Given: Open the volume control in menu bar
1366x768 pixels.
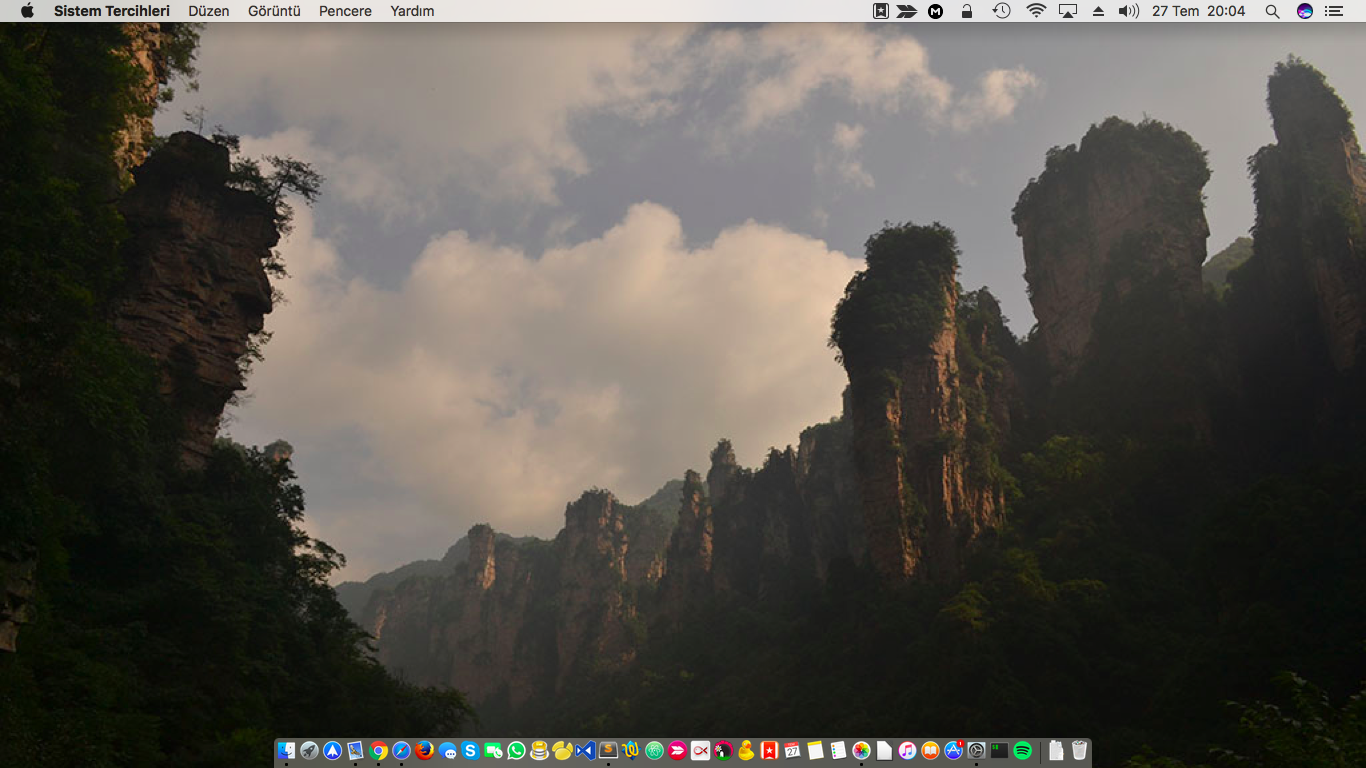Looking at the screenshot, I should click(x=1128, y=11).
